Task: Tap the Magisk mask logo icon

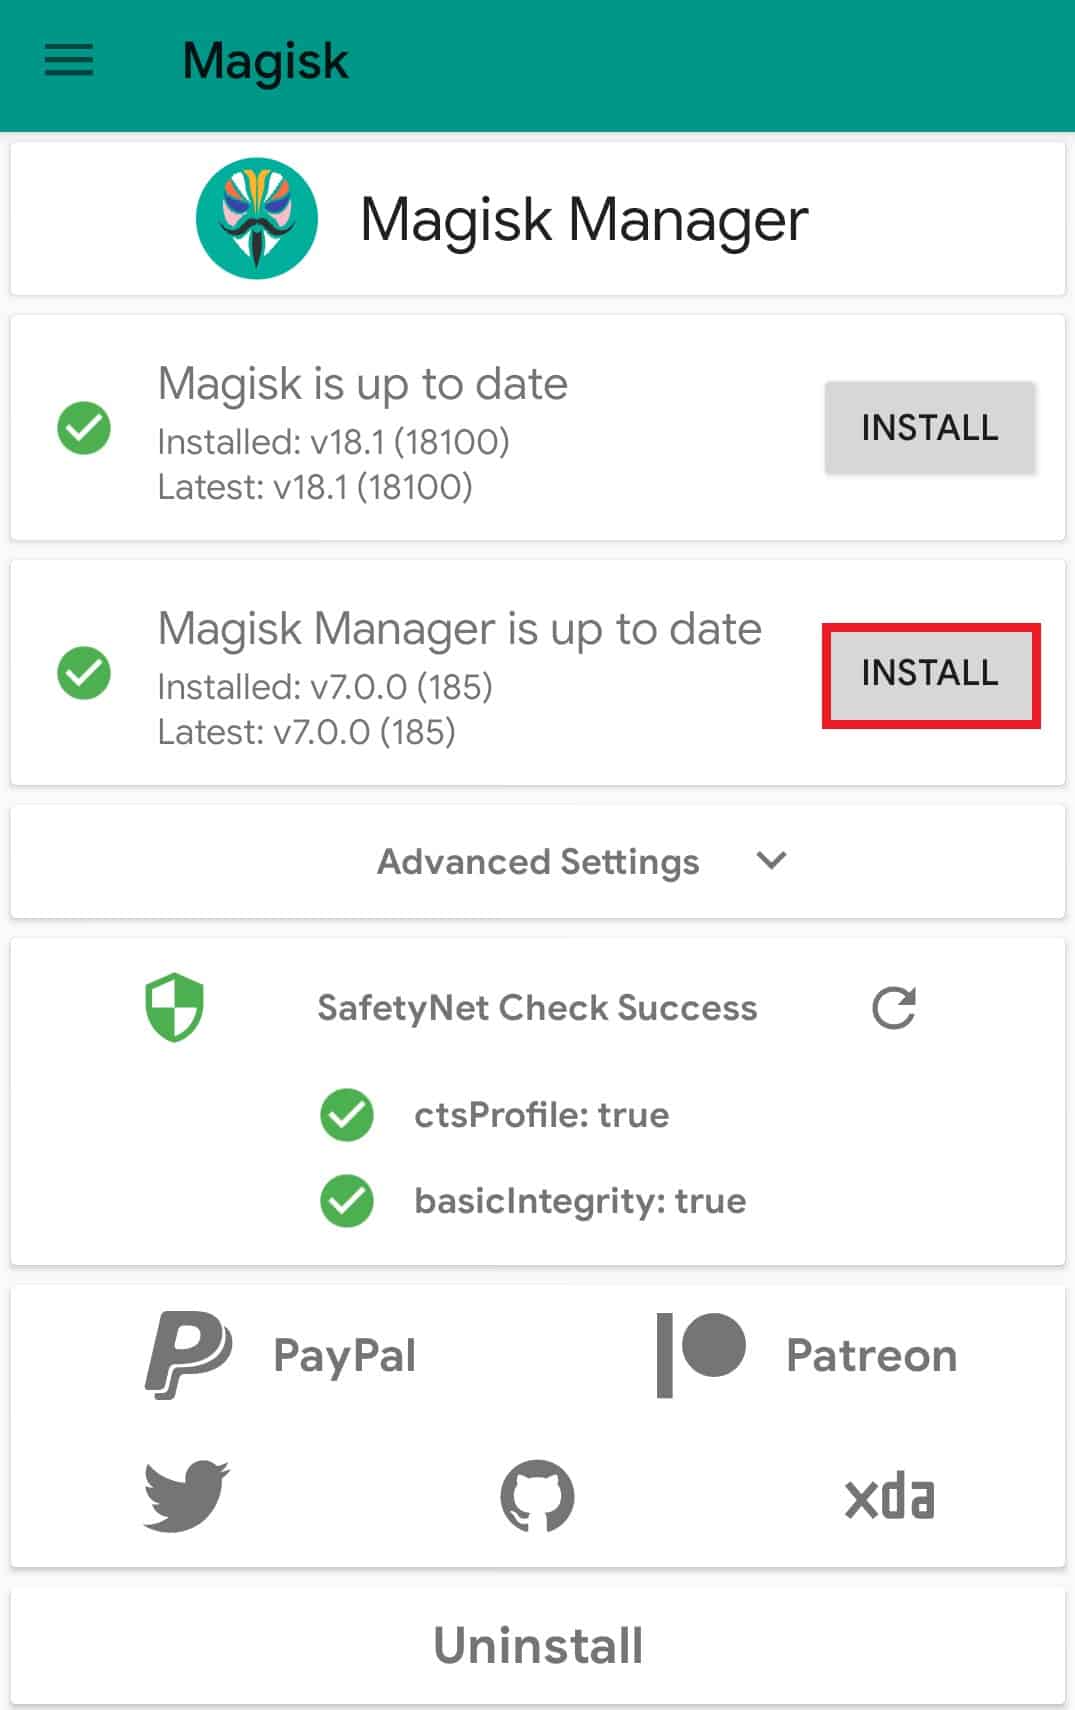Action: click(257, 218)
